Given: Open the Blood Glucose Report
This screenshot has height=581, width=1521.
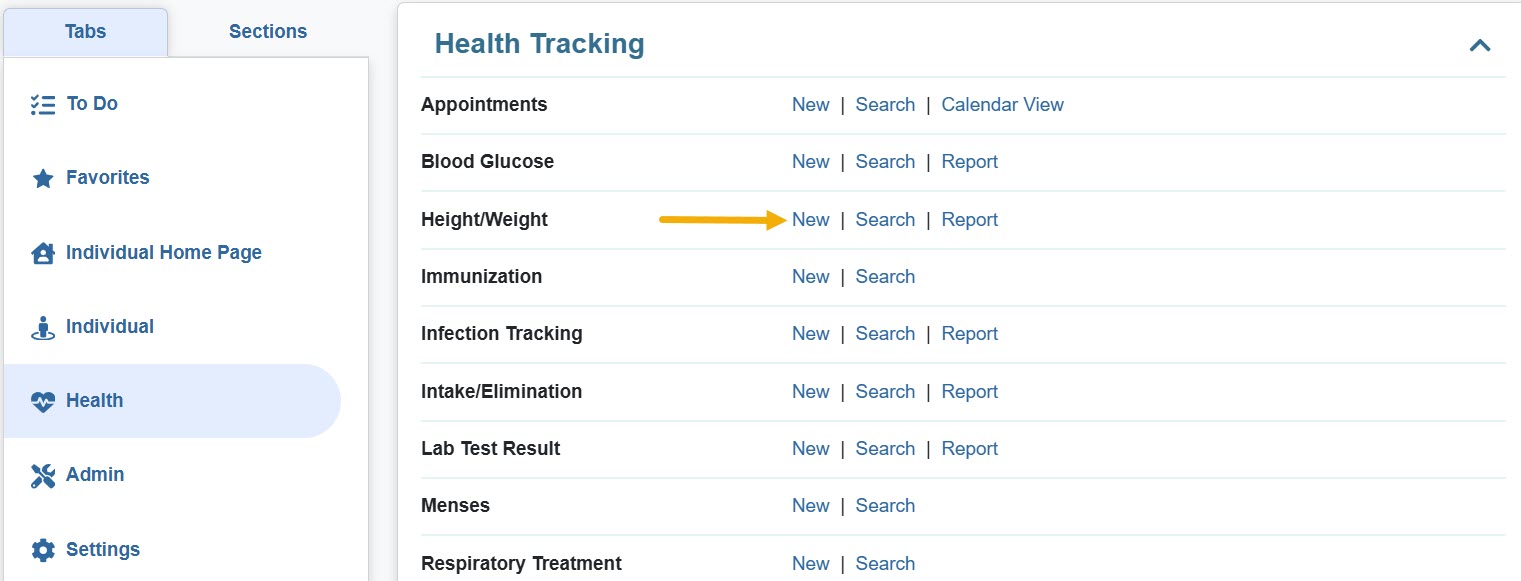Looking at the screenshot, I should click(969, 161).
